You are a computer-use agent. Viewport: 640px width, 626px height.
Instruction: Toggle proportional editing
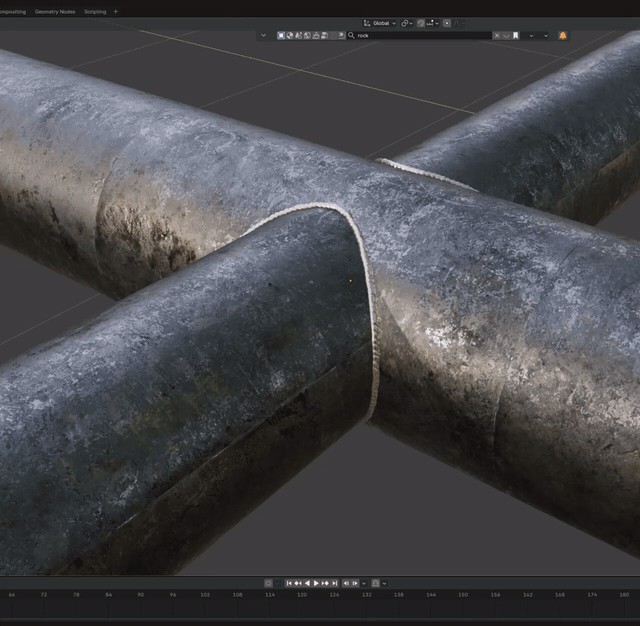coord(447,23)
